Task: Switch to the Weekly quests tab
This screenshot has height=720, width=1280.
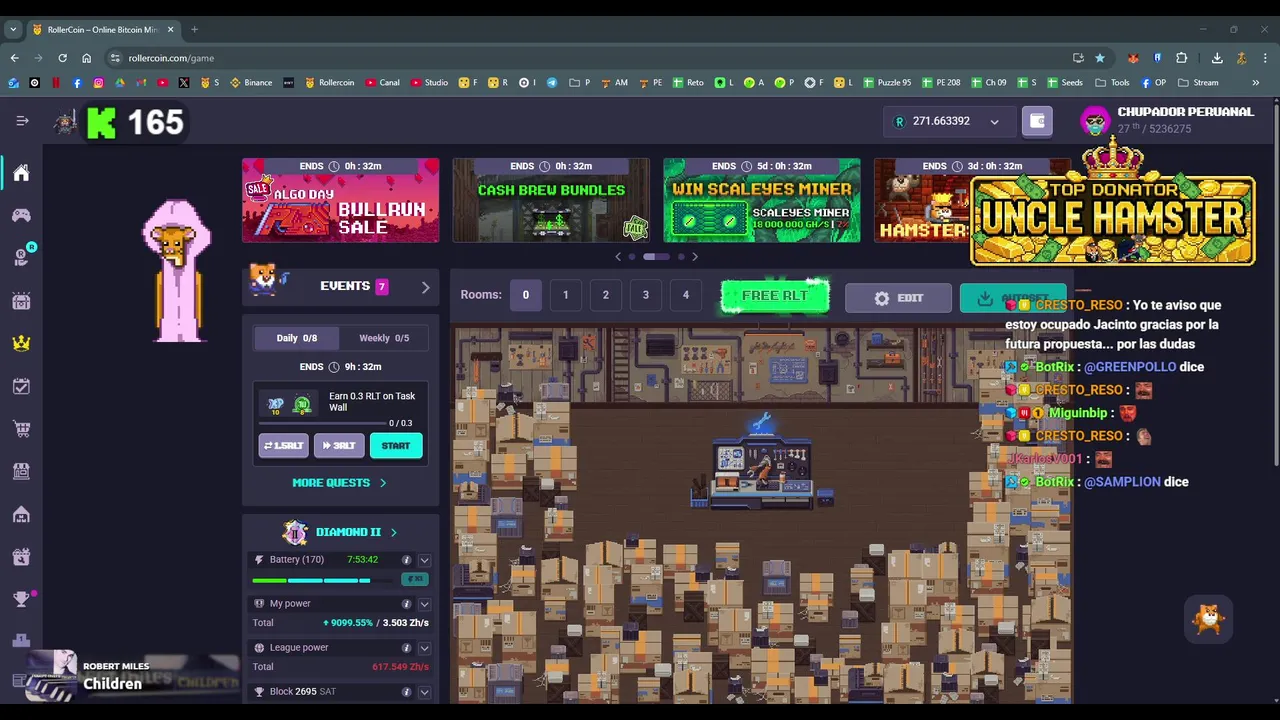Action: point(384,338)
